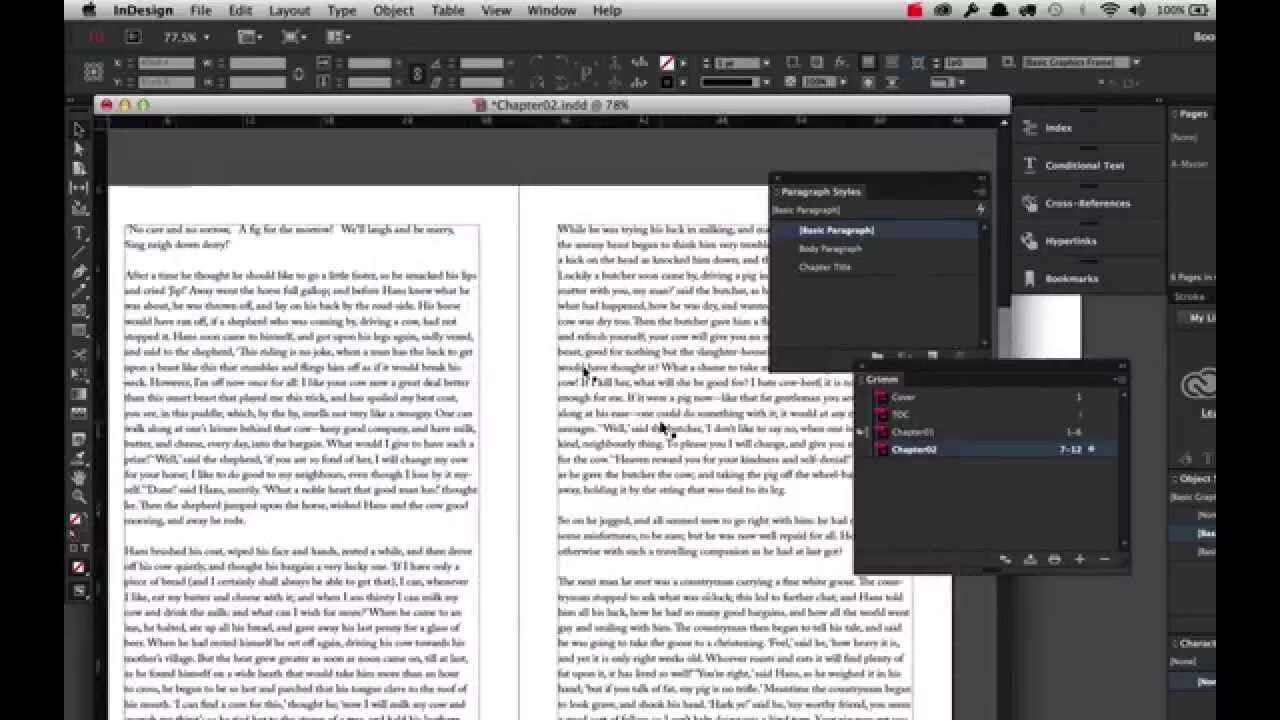Image resolution: width=1280 pixels, height=720 pixels.
Task: Open the Type menu
Action: 342,10
